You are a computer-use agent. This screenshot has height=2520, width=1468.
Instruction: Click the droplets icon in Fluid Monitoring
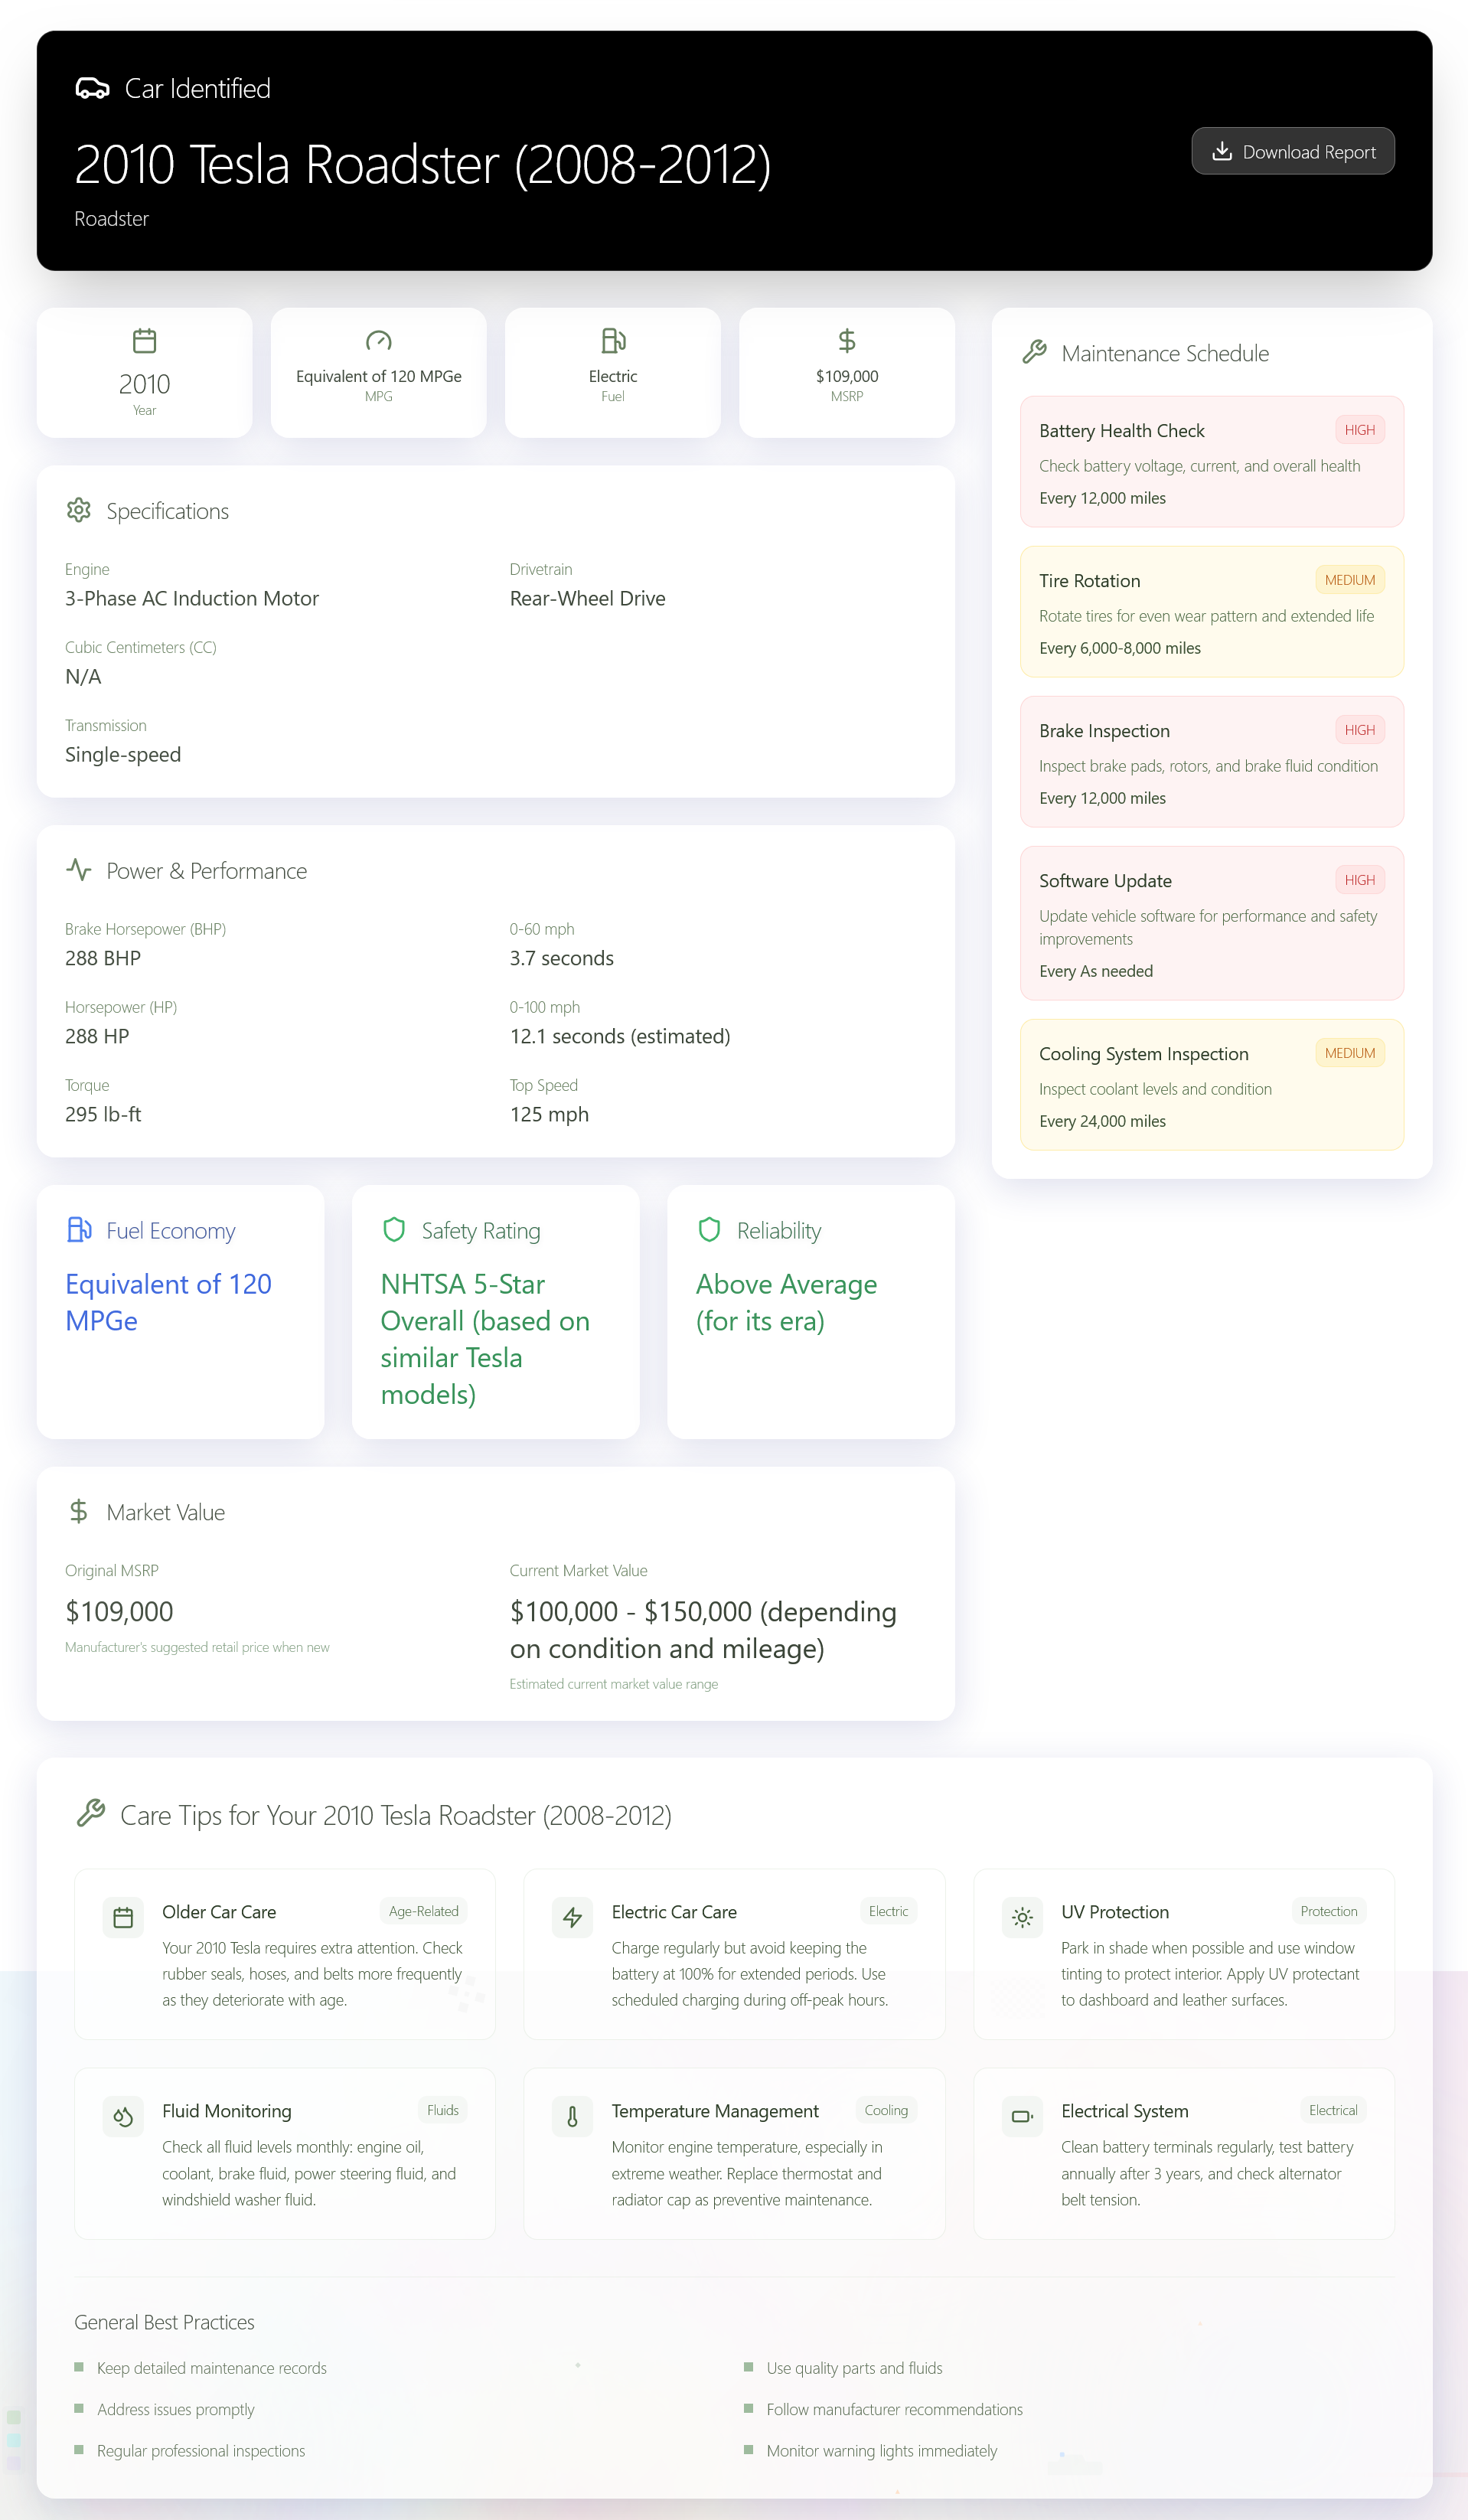[x=123, y=2116]
